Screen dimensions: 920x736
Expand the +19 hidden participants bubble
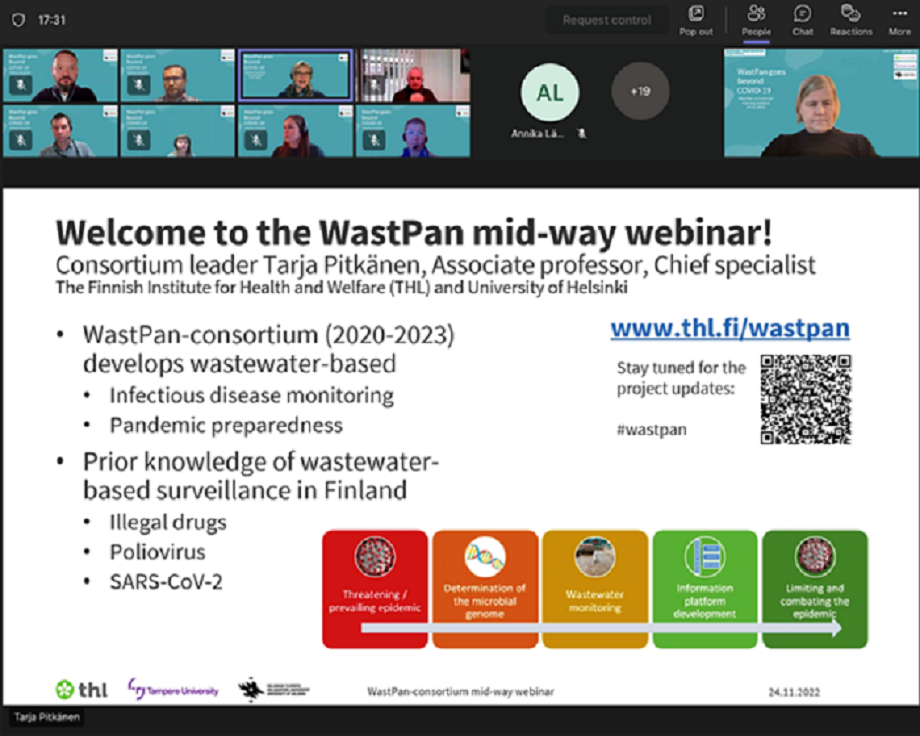tap(639, 92)
